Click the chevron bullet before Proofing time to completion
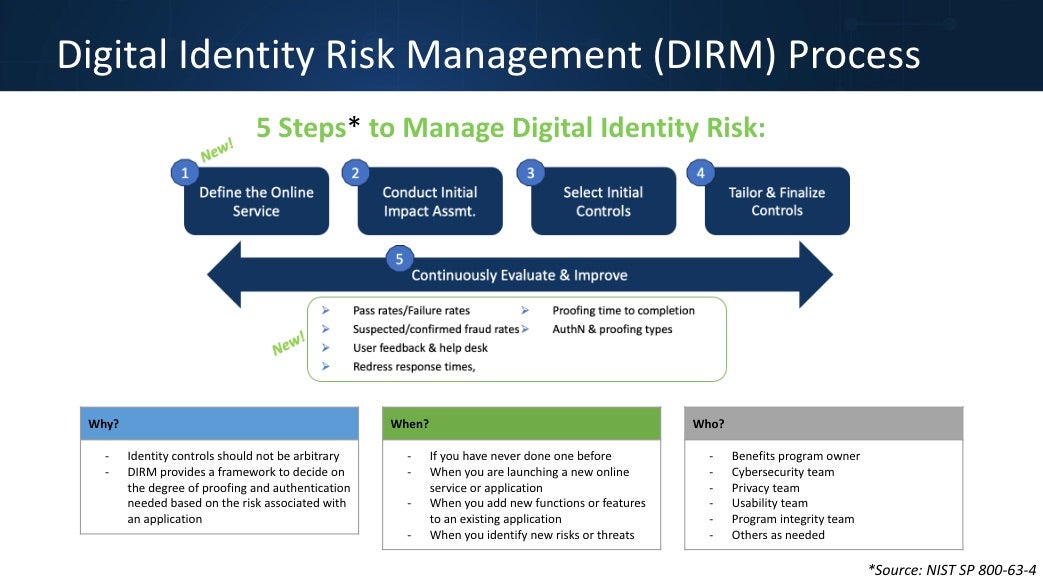 coord(525,311)
